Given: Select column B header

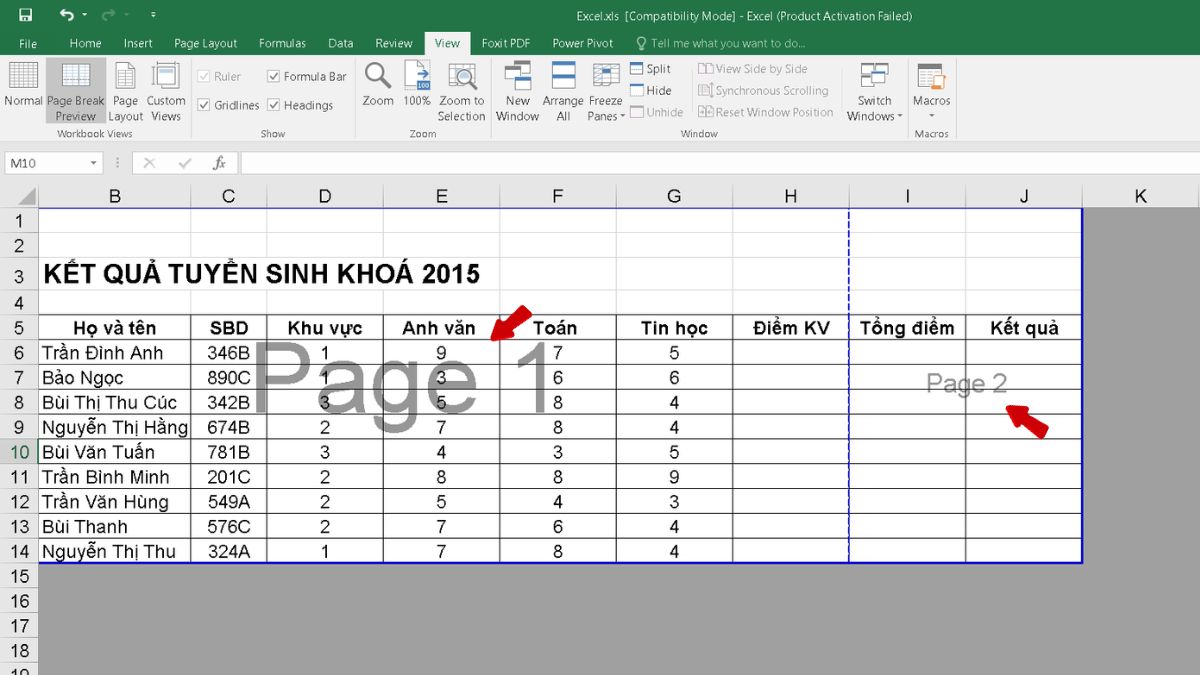Looking at the screenshot, I should pos(115,197).
